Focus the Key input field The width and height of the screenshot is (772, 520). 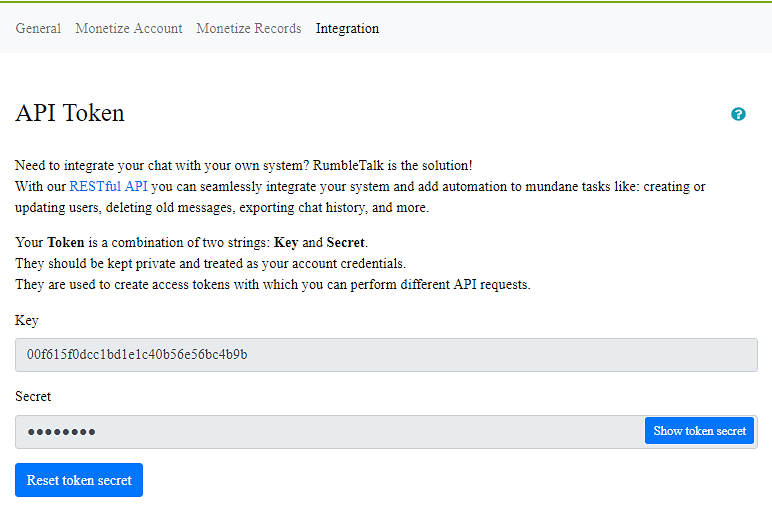click(385, 355)
